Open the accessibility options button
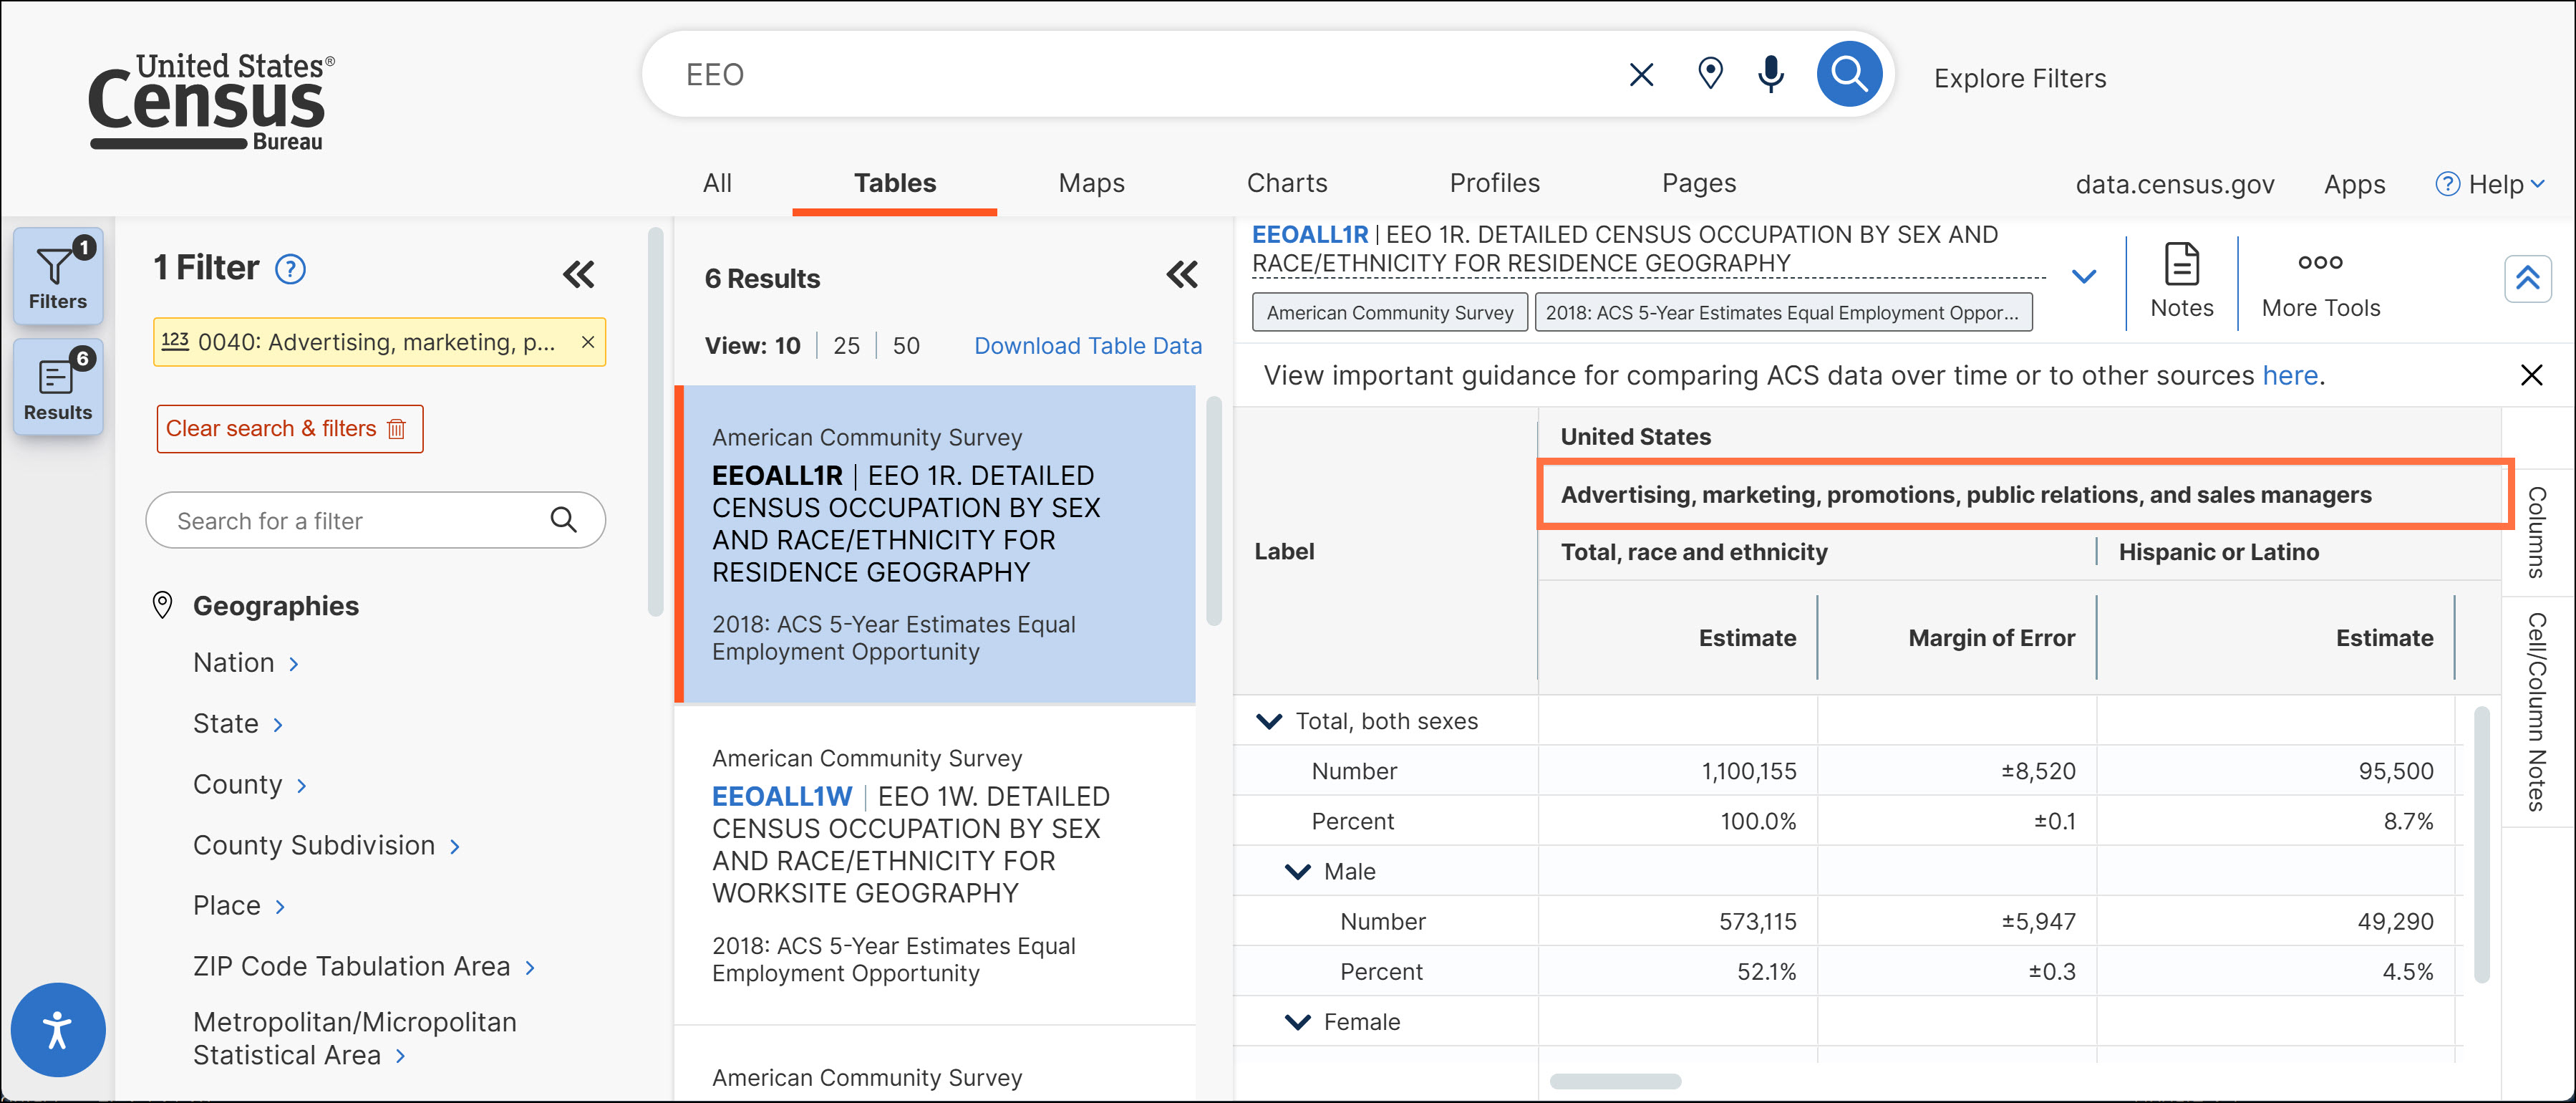Image resolution: width=2576 pixels, height=1103 pixels. (x=58, y=1029)
